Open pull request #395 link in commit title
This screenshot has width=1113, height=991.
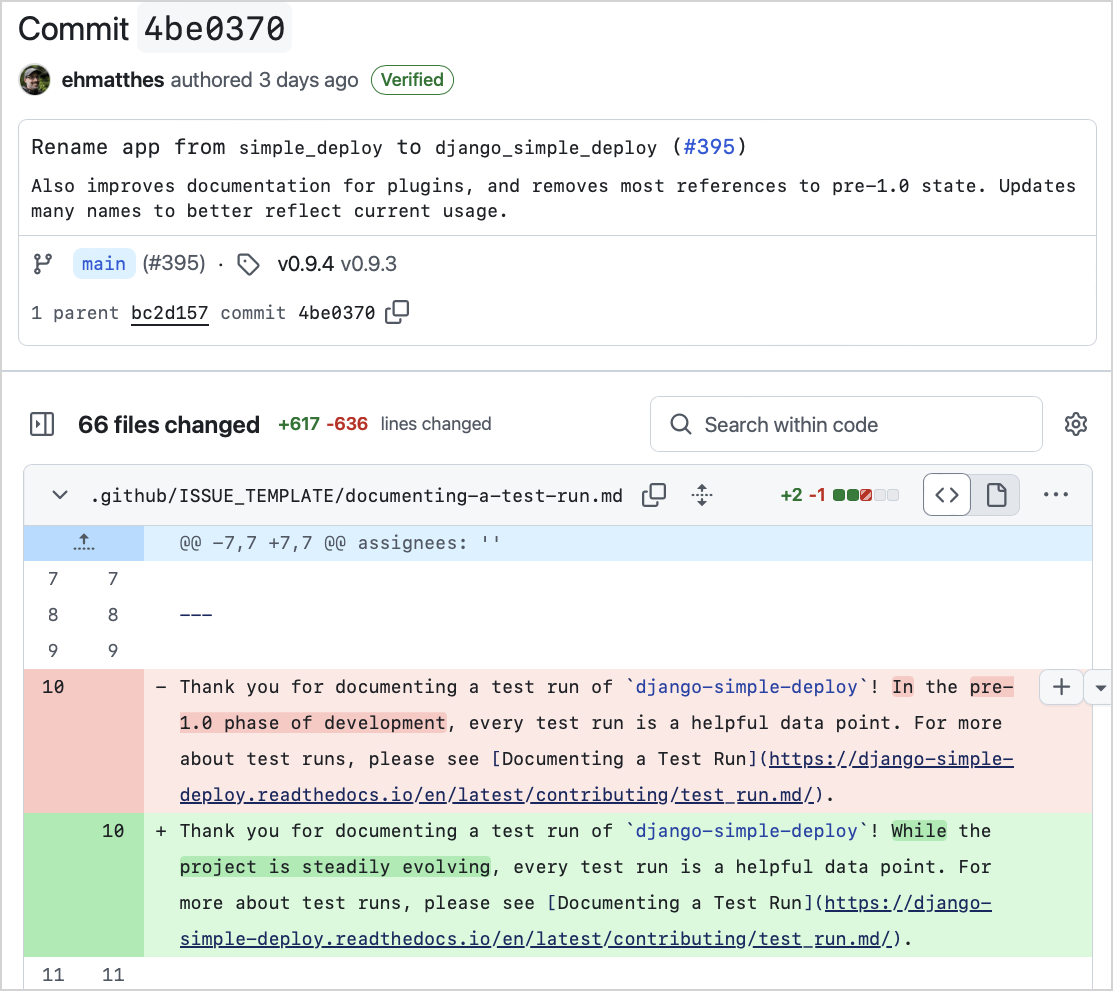pyautogui.click(x=708, y=147)
